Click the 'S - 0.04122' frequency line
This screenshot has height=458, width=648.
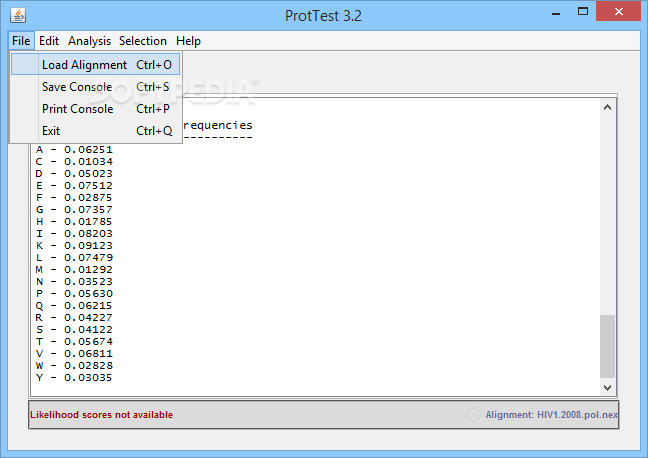click(x=74, y=329)
